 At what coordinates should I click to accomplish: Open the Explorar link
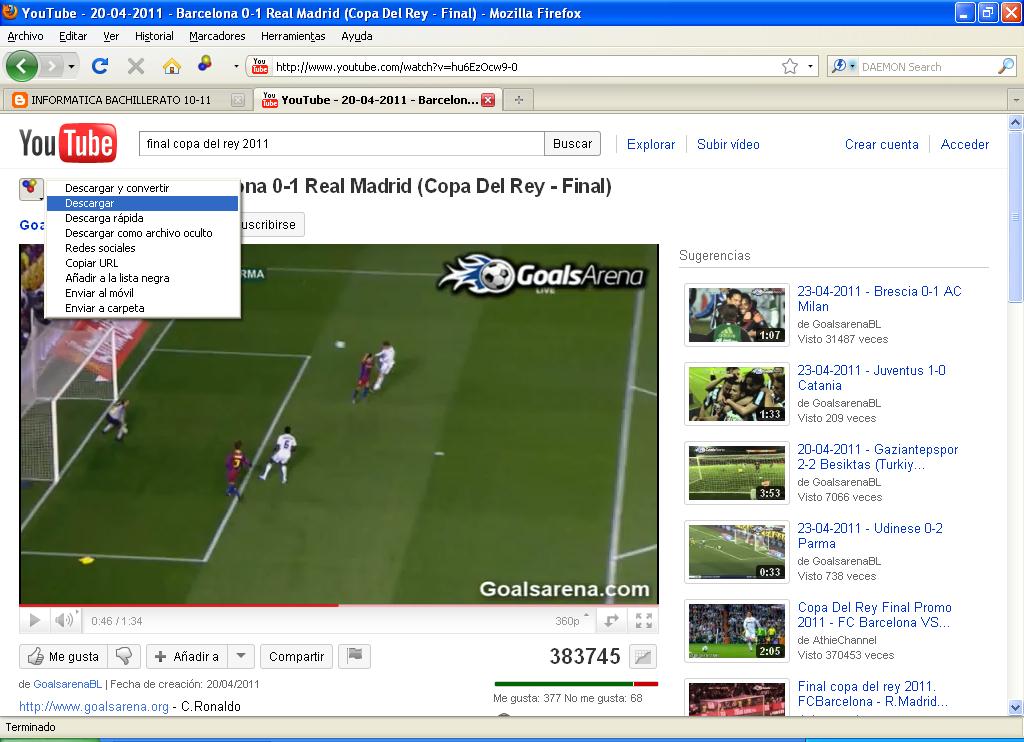(x=650, y=144)
